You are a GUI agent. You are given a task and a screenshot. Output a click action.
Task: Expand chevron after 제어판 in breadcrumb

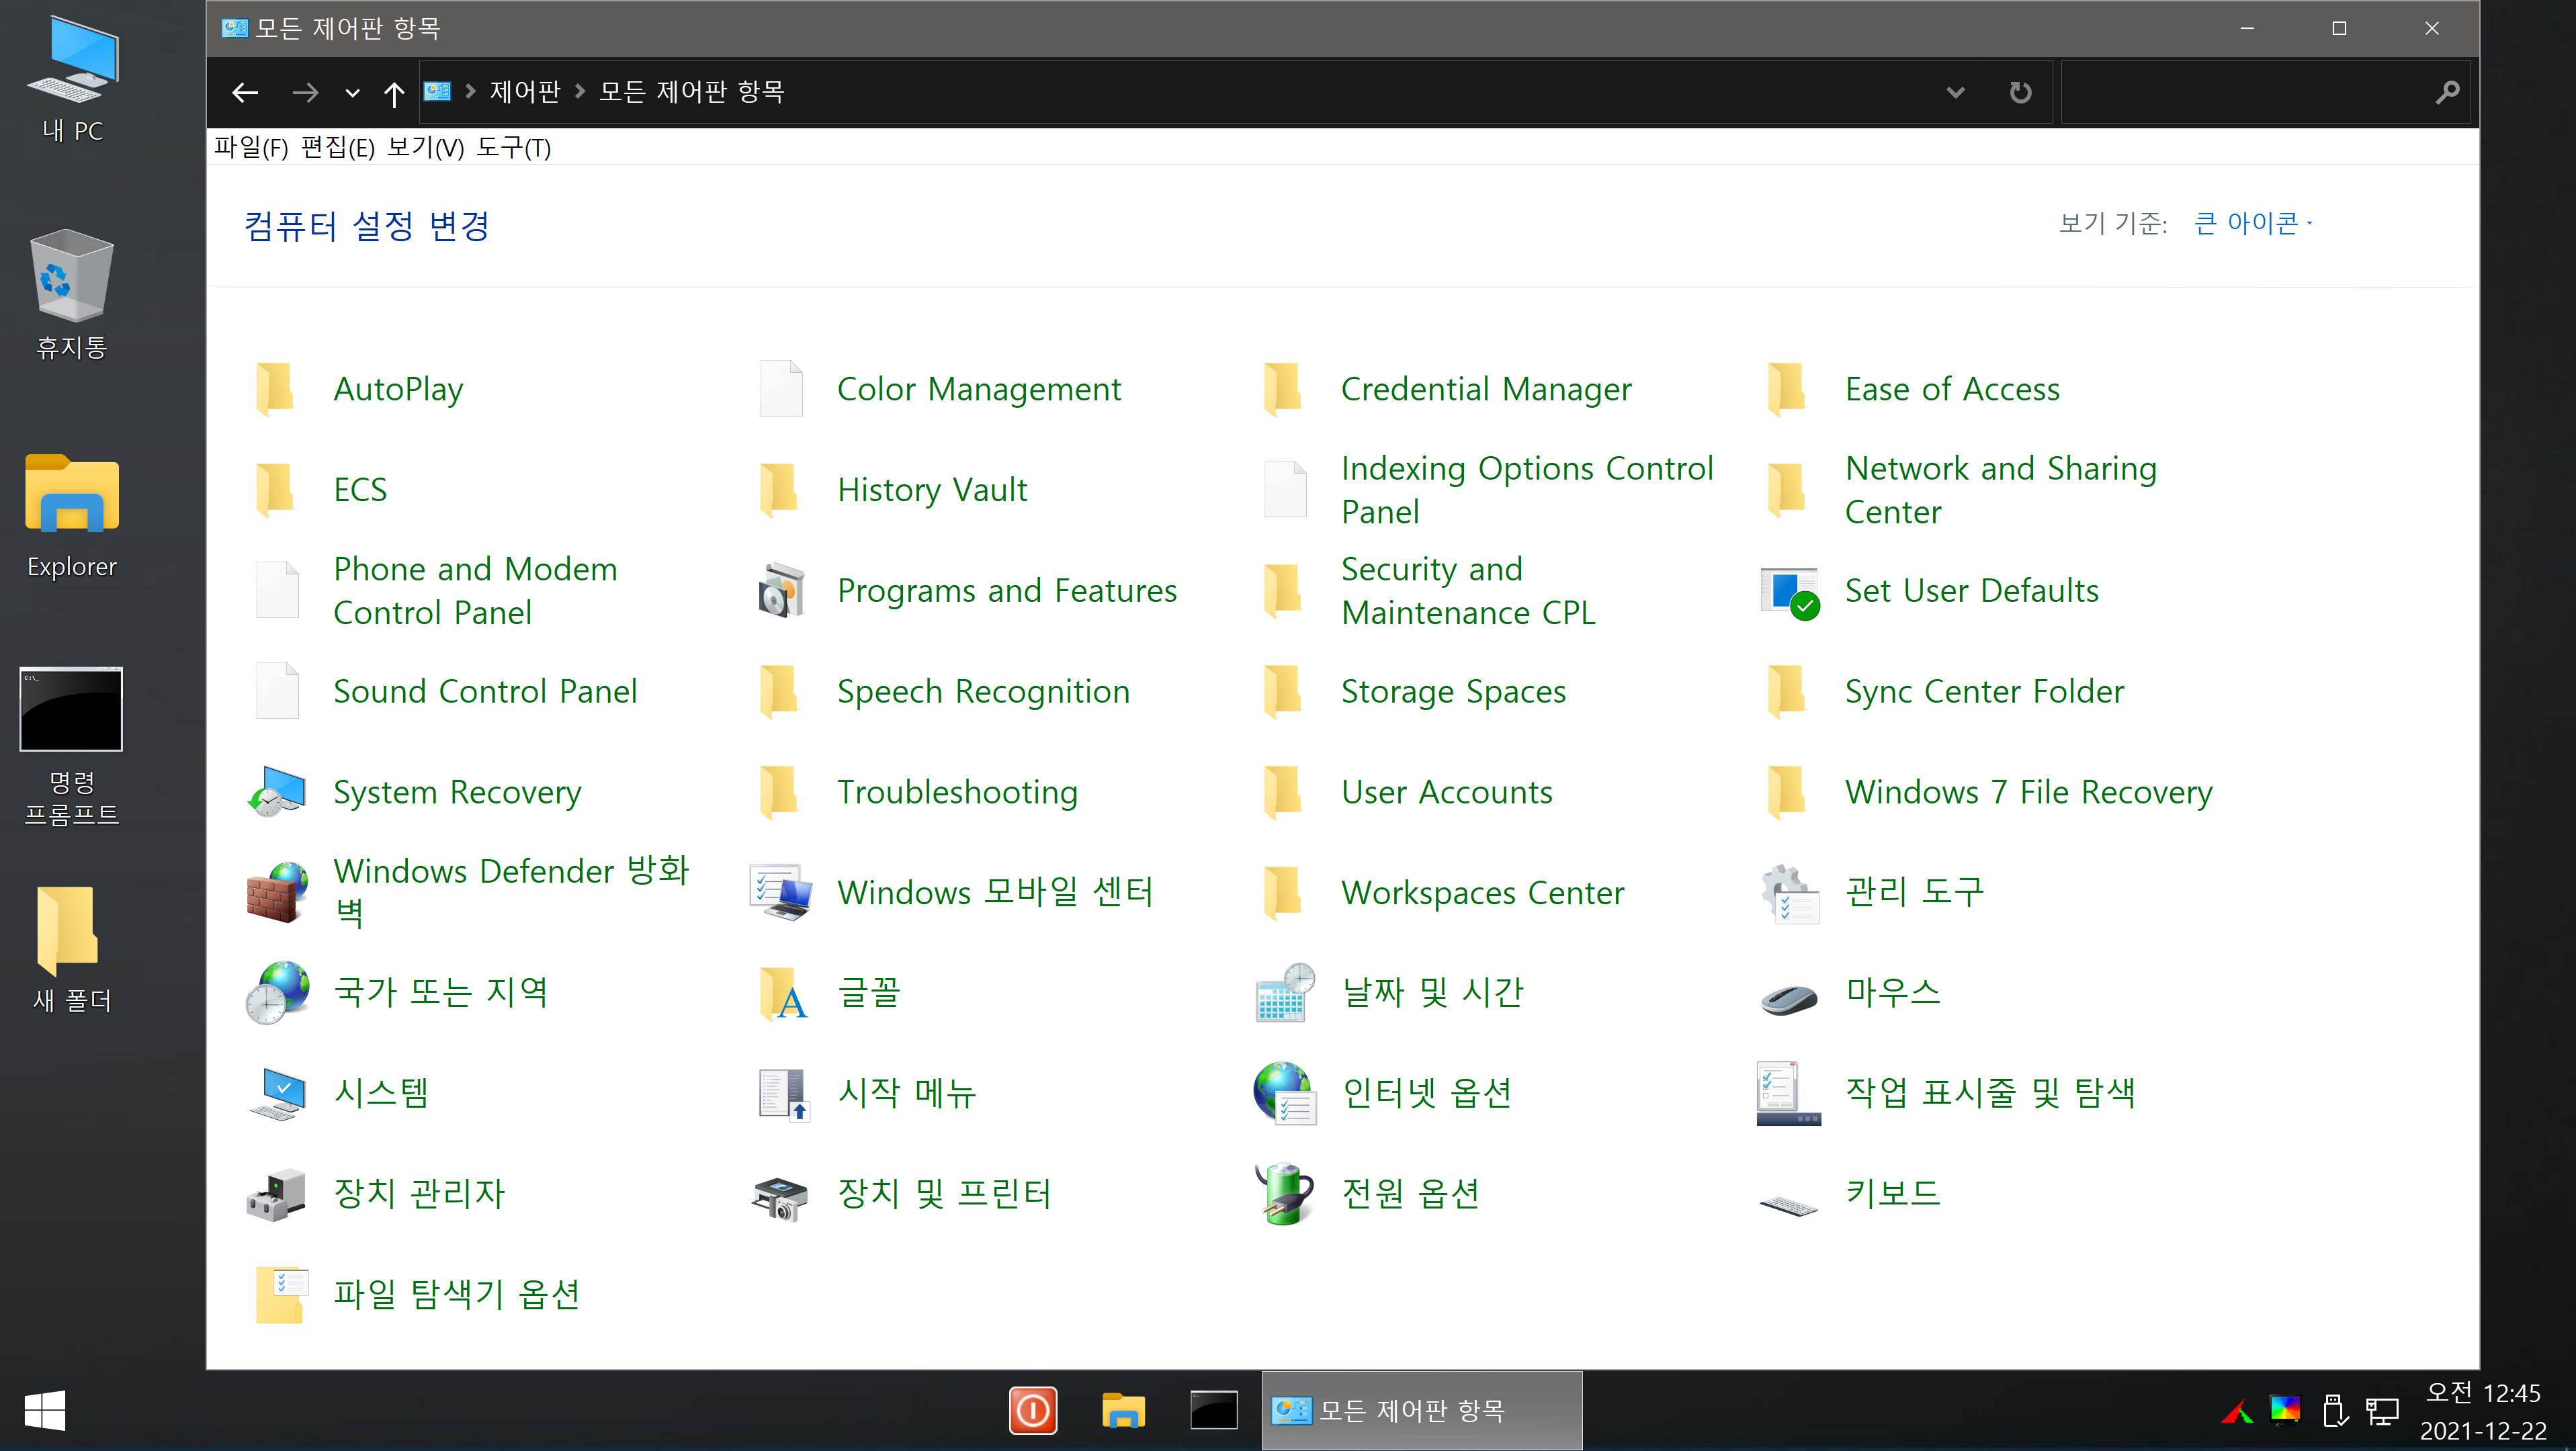pyautogui.click(x=580, y=92)
